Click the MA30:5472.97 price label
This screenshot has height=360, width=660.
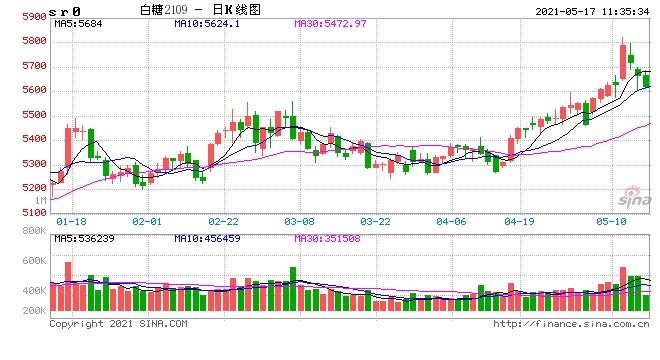(330, 24)
